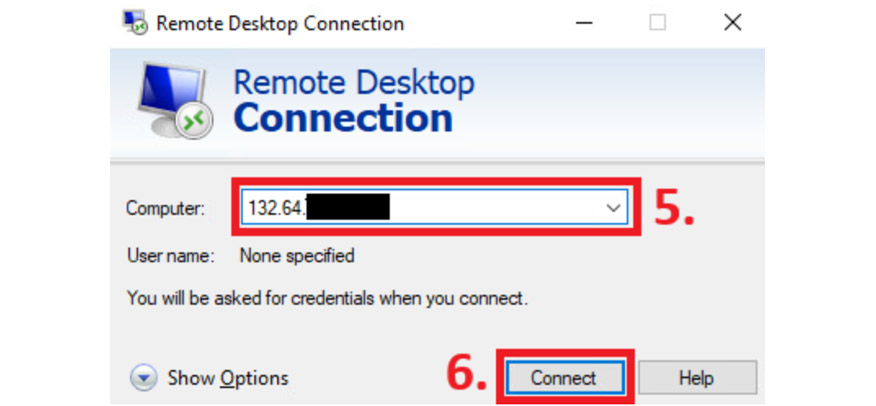Click the None specified user name text
Image resolution: width=876 pixels, height=406 pixels.
297,256
